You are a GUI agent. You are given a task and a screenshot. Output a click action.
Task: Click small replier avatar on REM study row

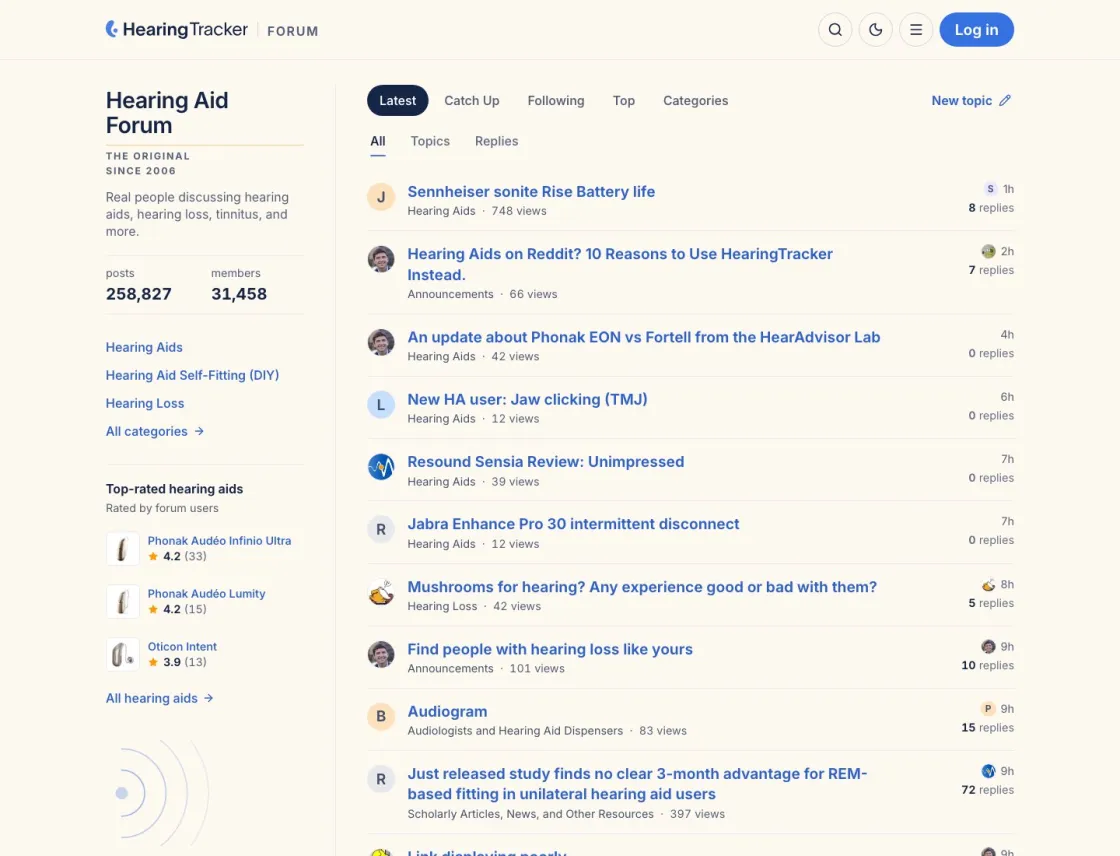(988, 771)
